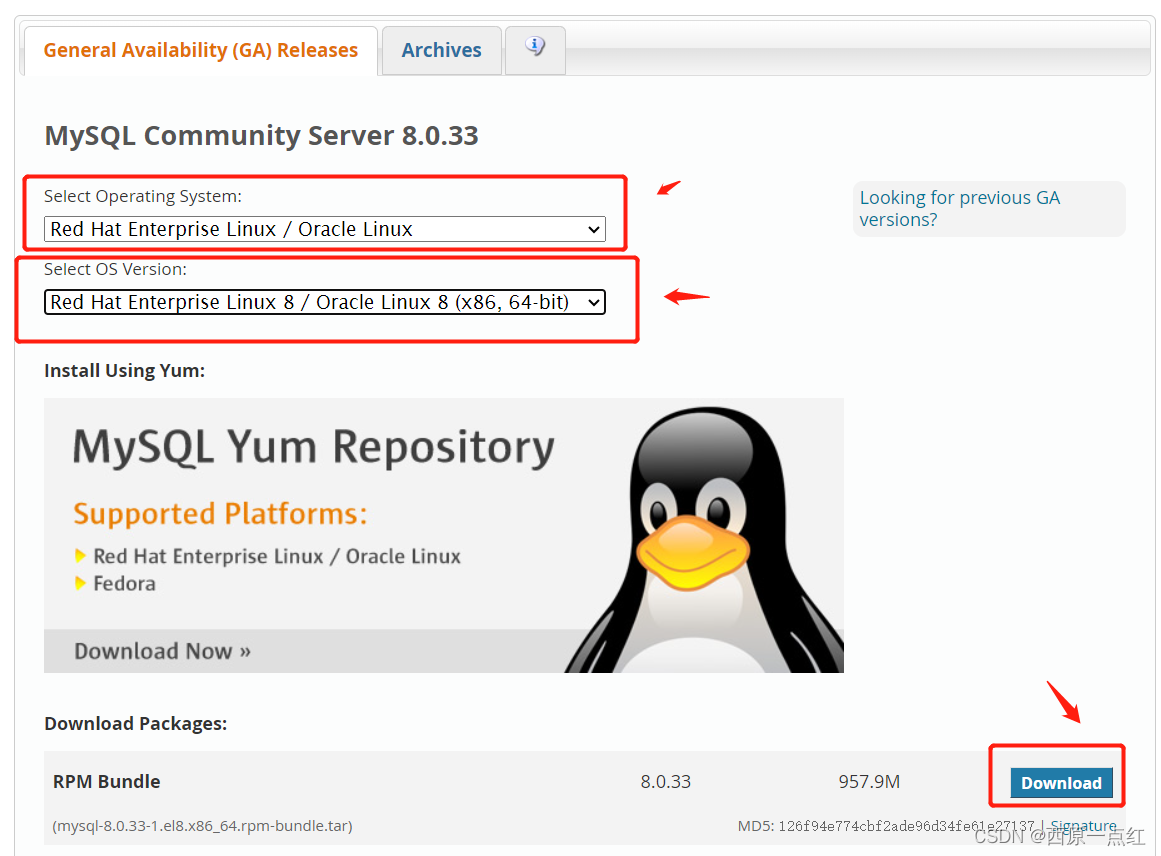Follow the Looking for previous GA versions link
The width and height of the screenshot is (1161, 856).
point(960,209)
